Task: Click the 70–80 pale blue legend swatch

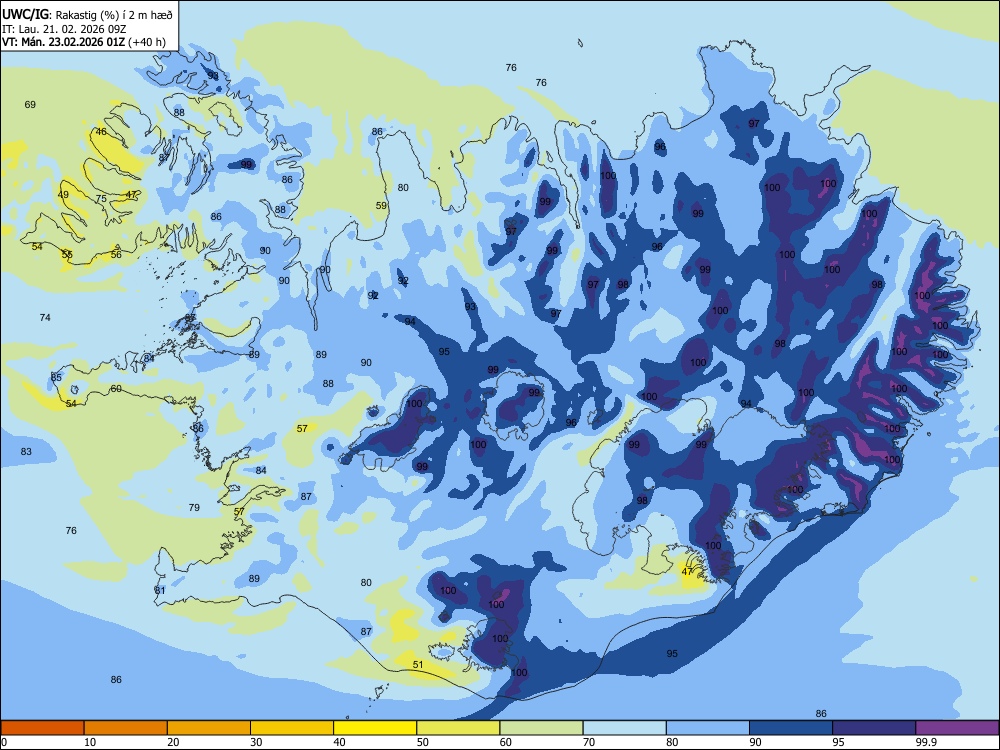Action: tap(624, 728)
